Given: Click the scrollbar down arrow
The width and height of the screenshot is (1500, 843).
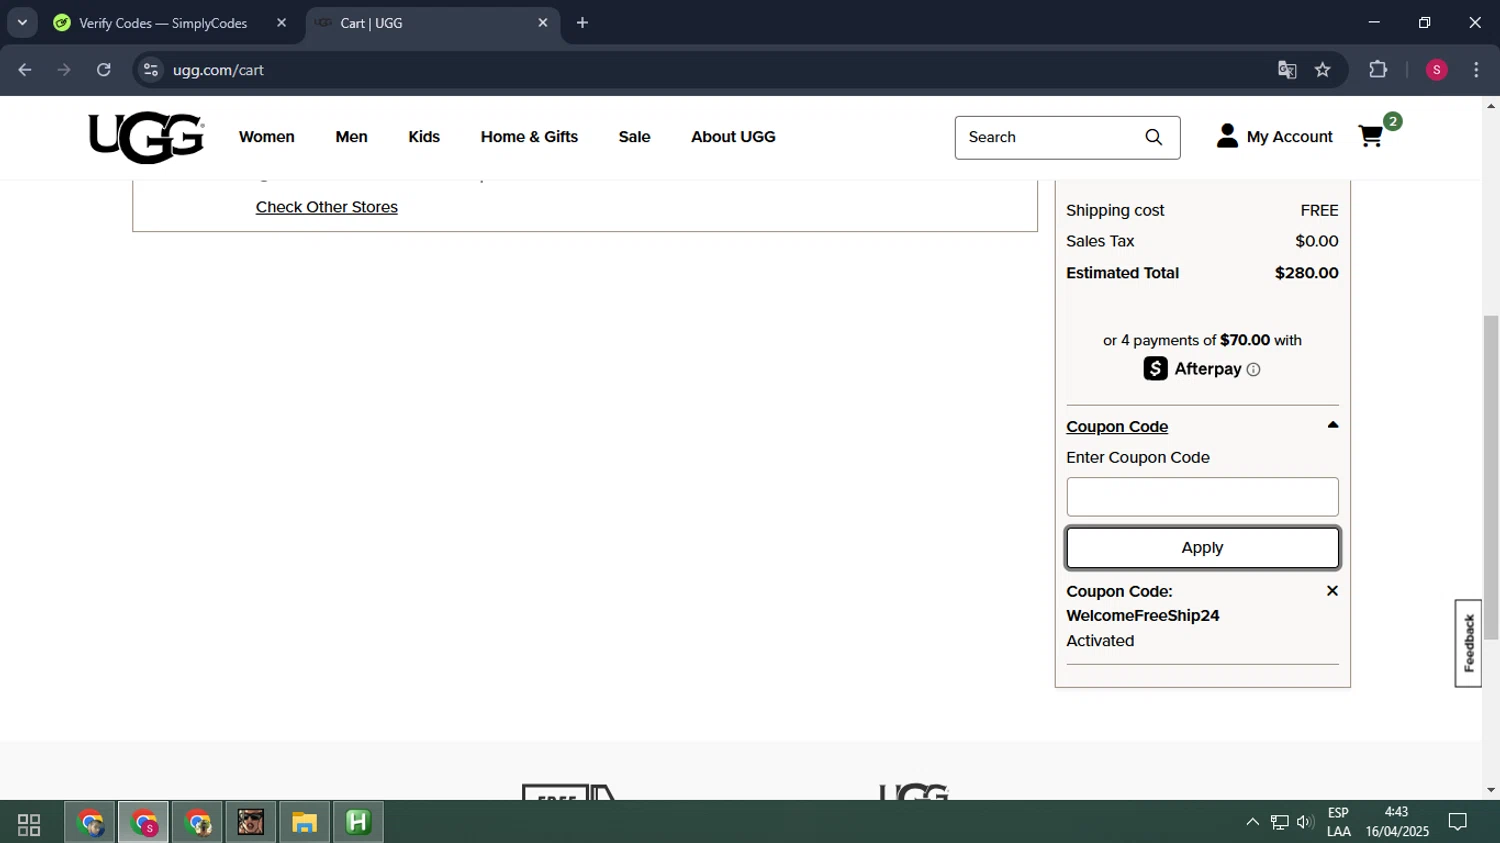Looking at the screenshot, I should tap(1491, 790).
